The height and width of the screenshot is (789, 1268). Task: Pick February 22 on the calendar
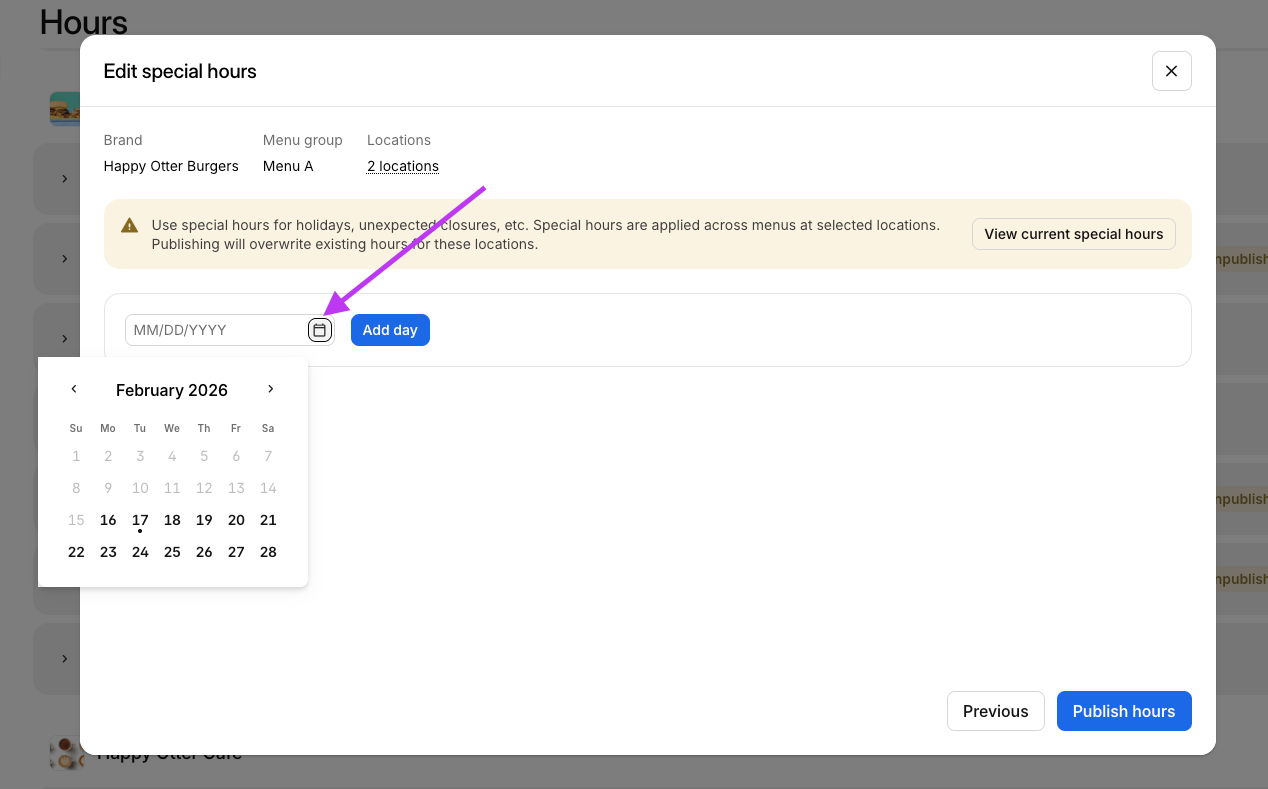tap(76, 552)
